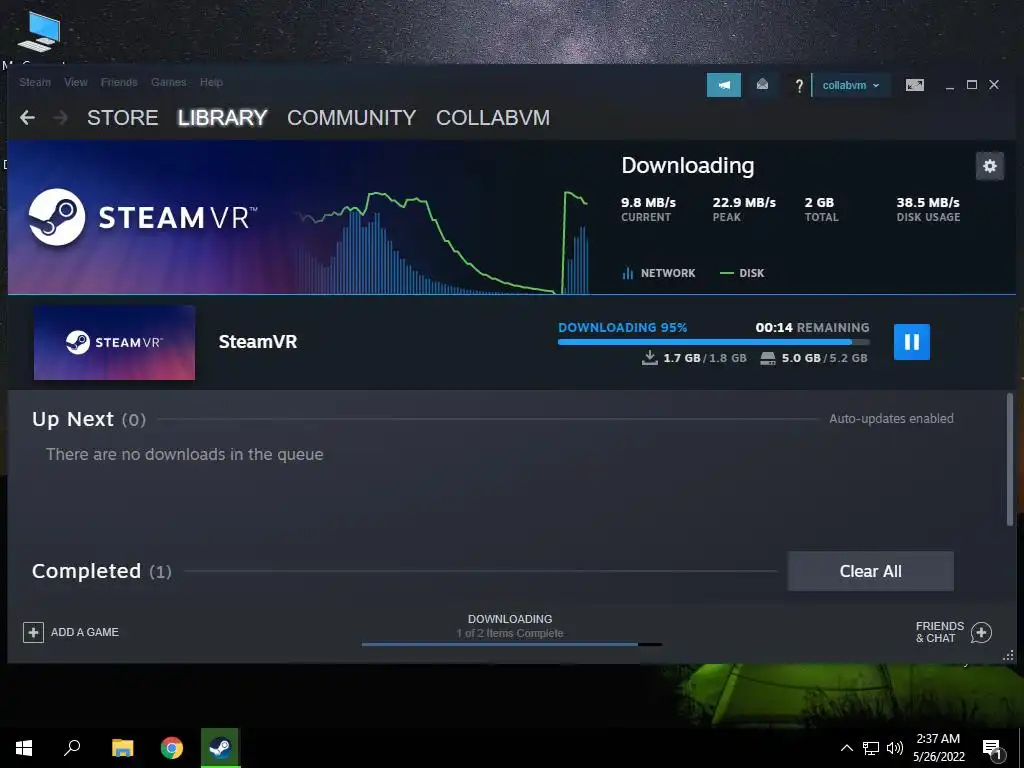This screenshot has height=768, width=1024.
Task: Click the 00:14 REMAINING text
Action: coord(812,327)
